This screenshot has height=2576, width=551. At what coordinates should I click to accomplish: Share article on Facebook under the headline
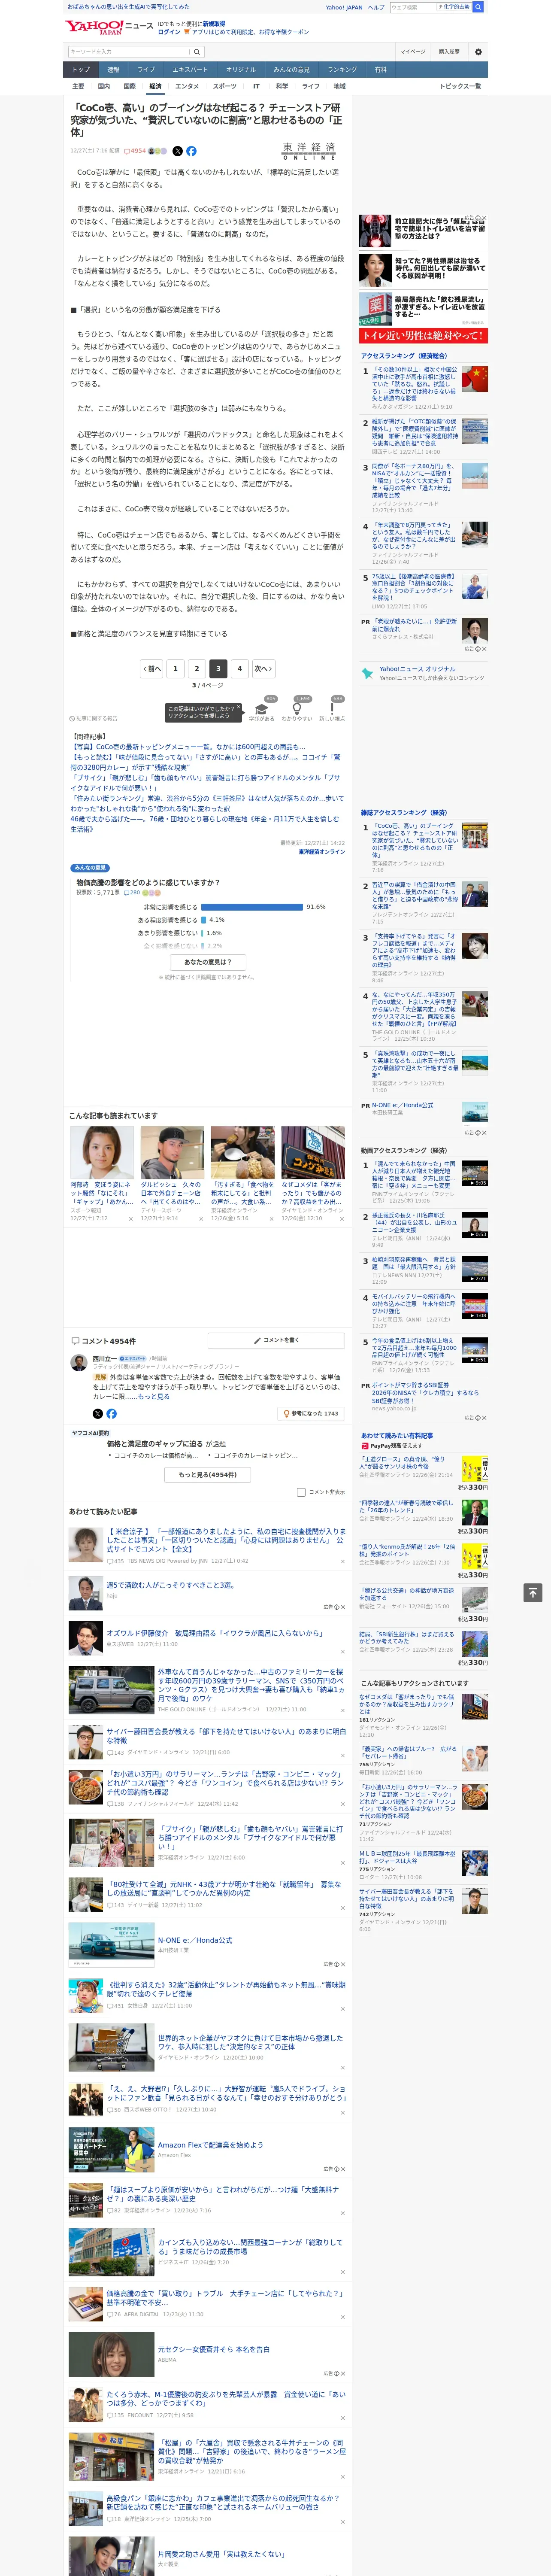pos(191,151)
